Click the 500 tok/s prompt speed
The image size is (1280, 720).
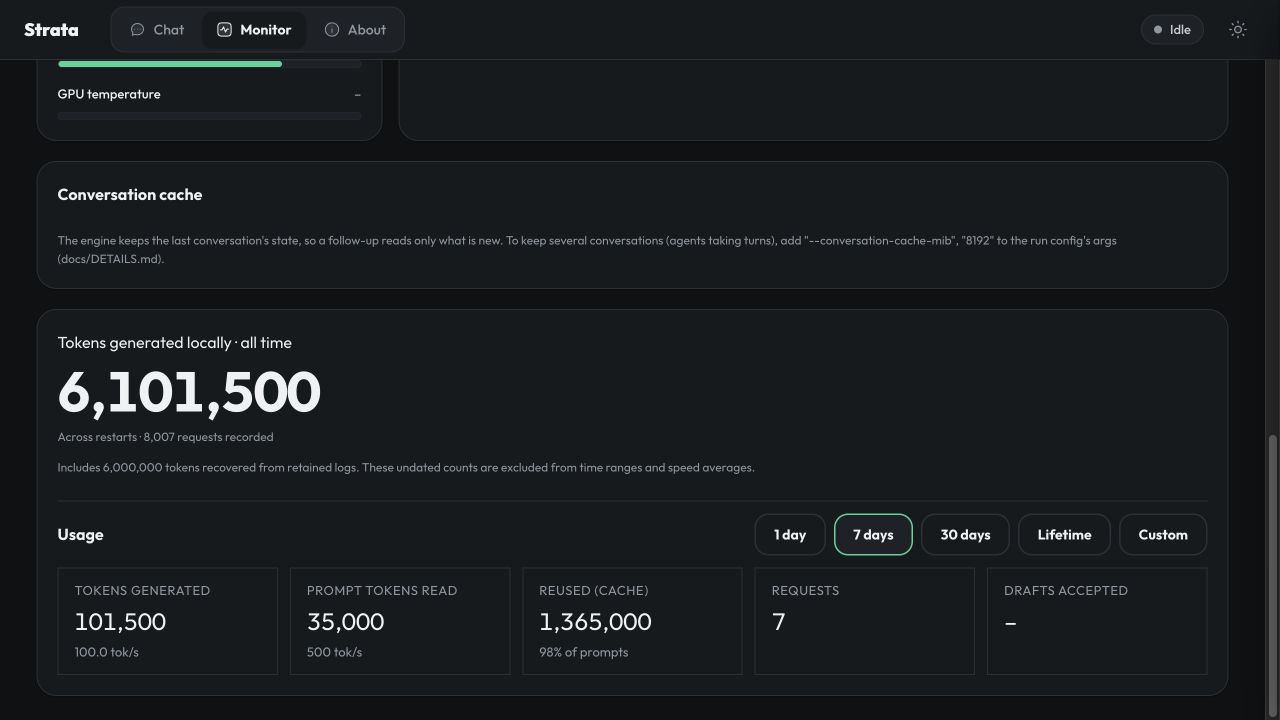pos(334,652)
